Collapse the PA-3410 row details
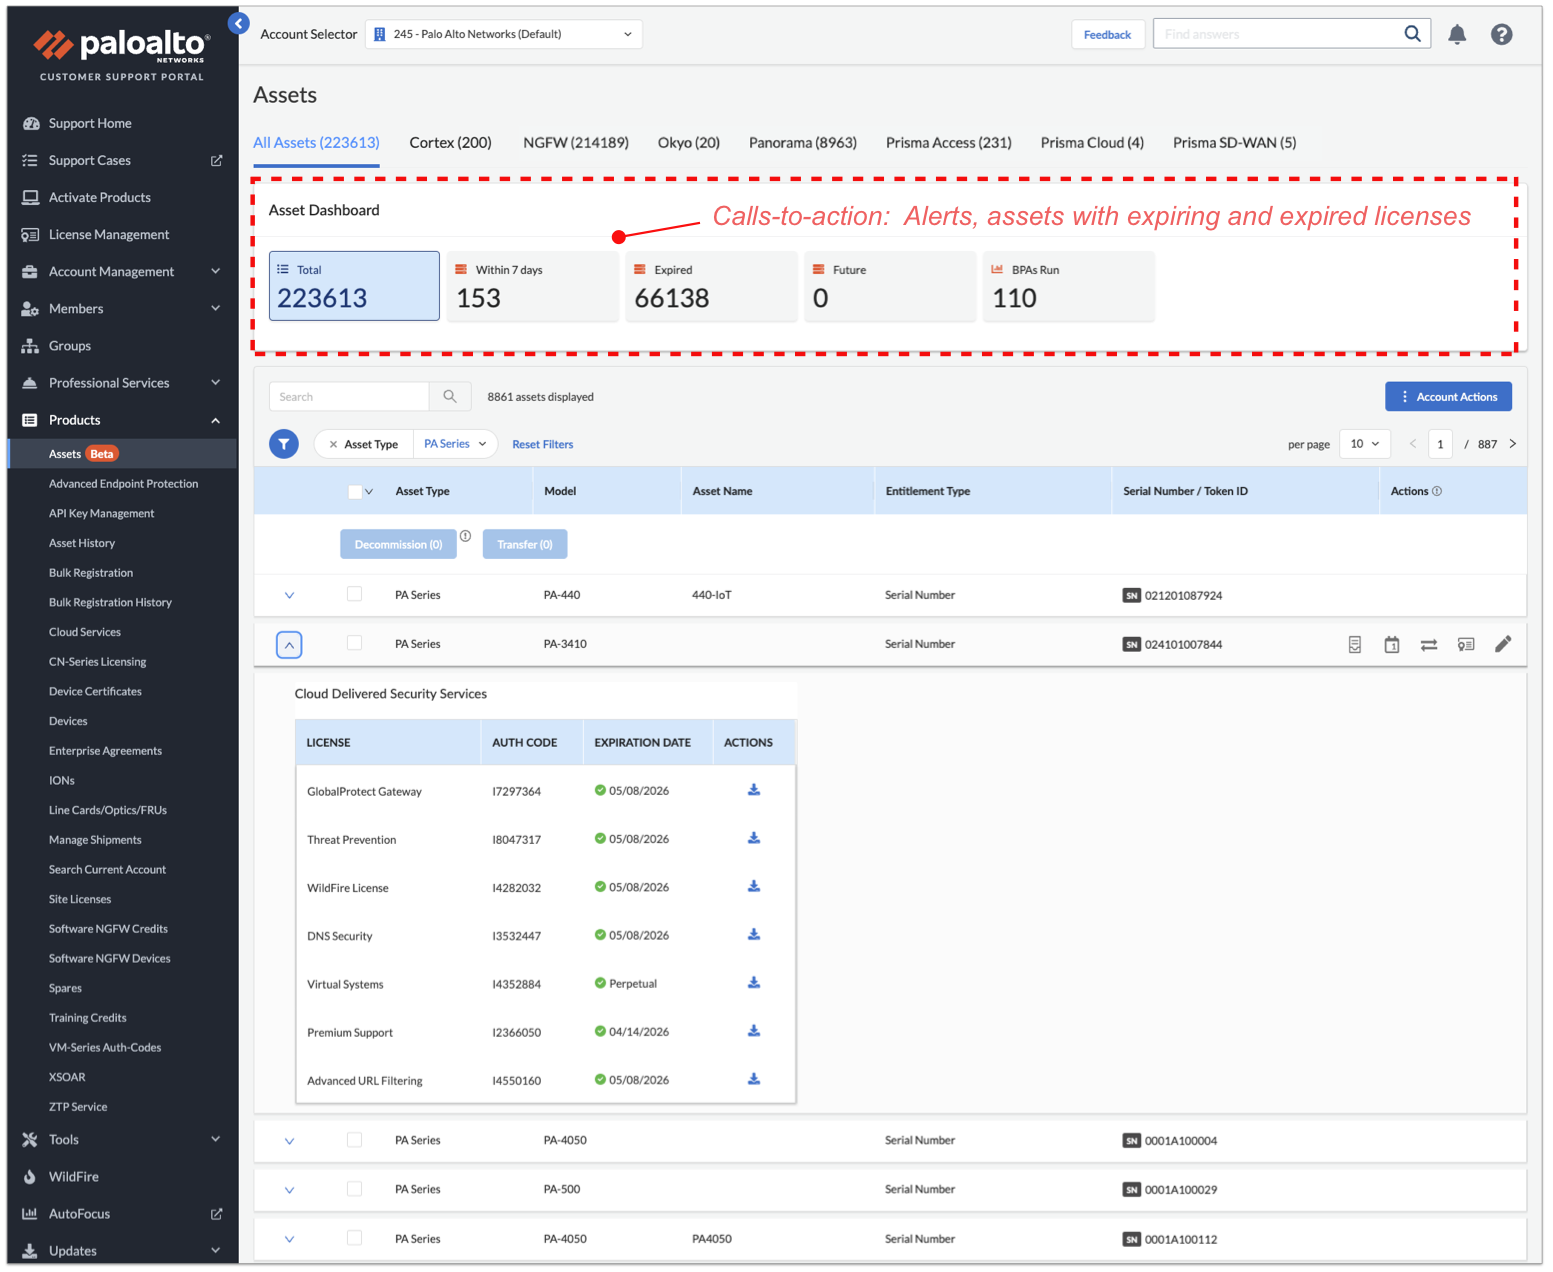The height and width of the screenshot is (1272, 1553). pos(289,645)
